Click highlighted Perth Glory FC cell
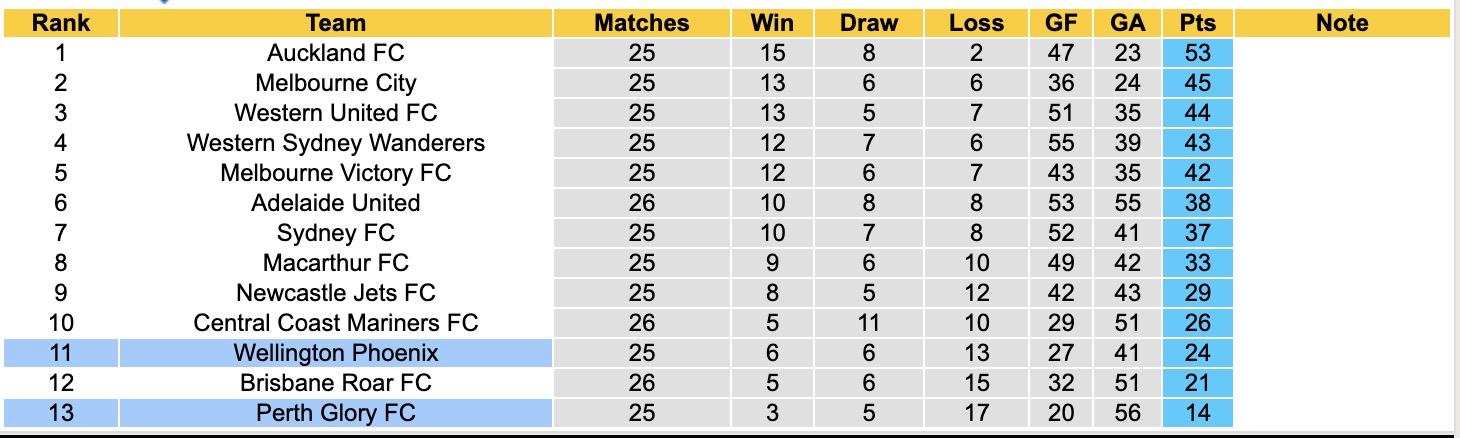This screenshot has width=1460, height=438. point(336,413)
